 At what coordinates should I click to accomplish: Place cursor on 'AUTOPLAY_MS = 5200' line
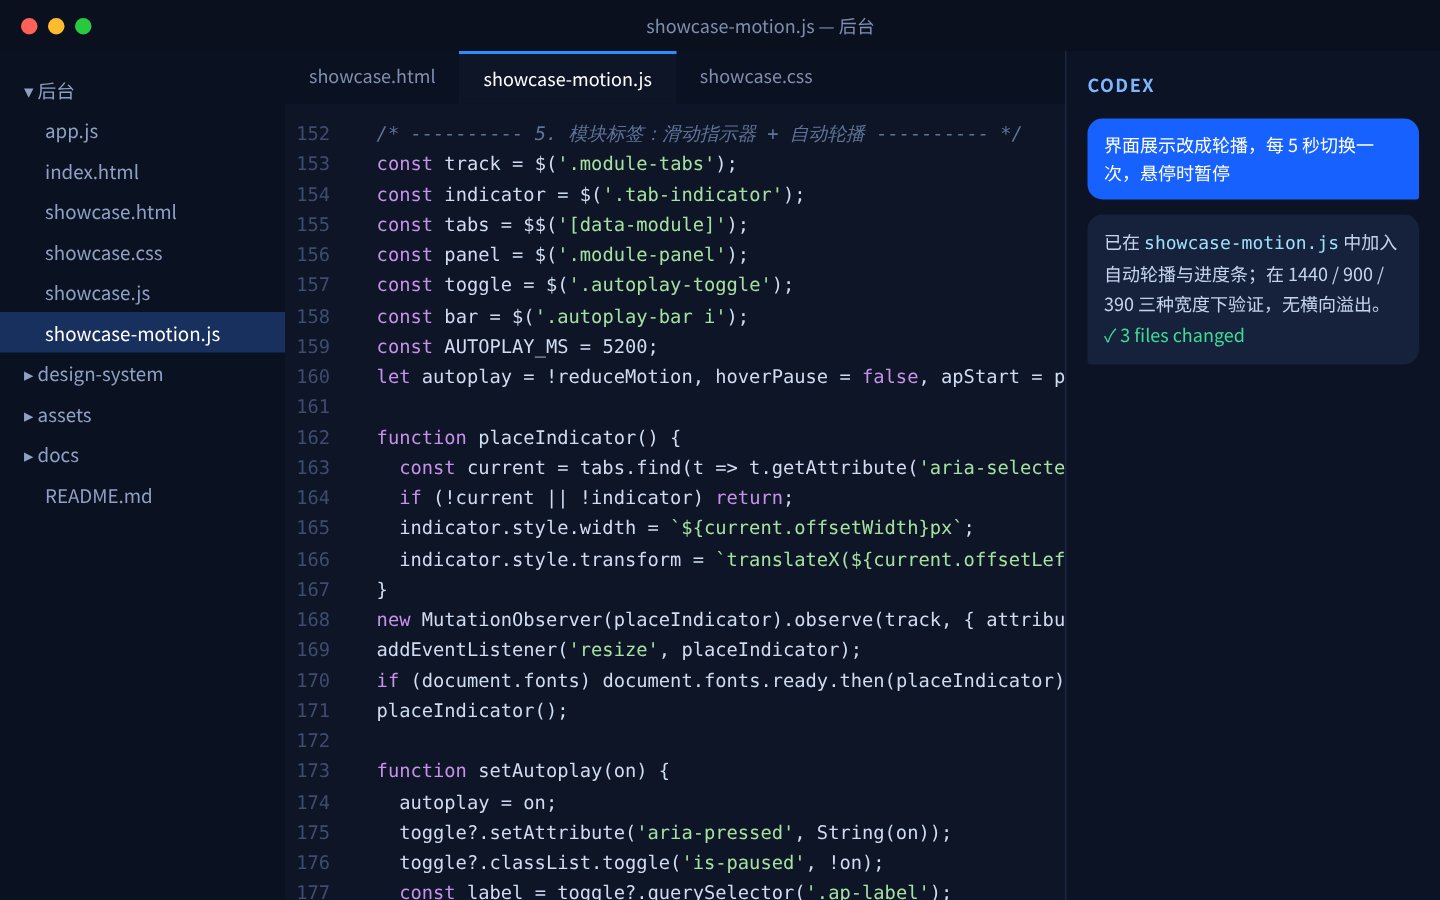pos(517,347)
